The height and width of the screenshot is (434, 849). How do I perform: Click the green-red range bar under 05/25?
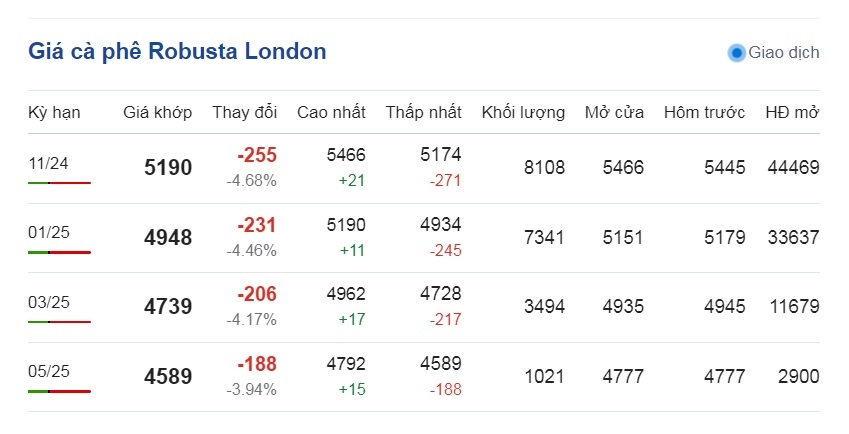pos(60,391)
